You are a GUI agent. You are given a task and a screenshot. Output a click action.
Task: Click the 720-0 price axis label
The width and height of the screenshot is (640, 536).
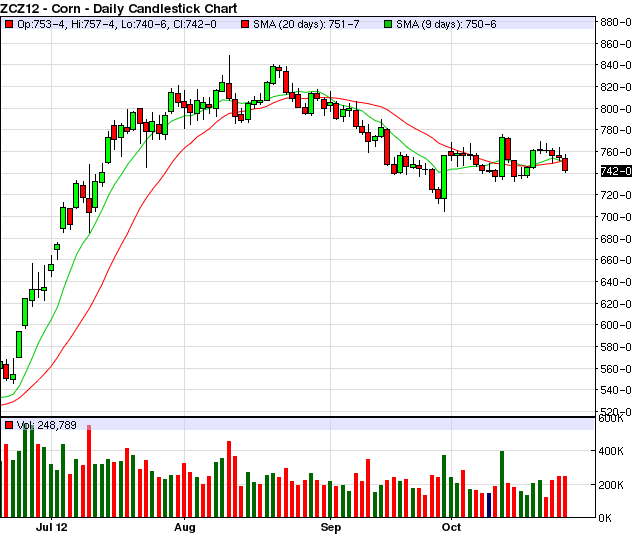(x=616, y=195)
